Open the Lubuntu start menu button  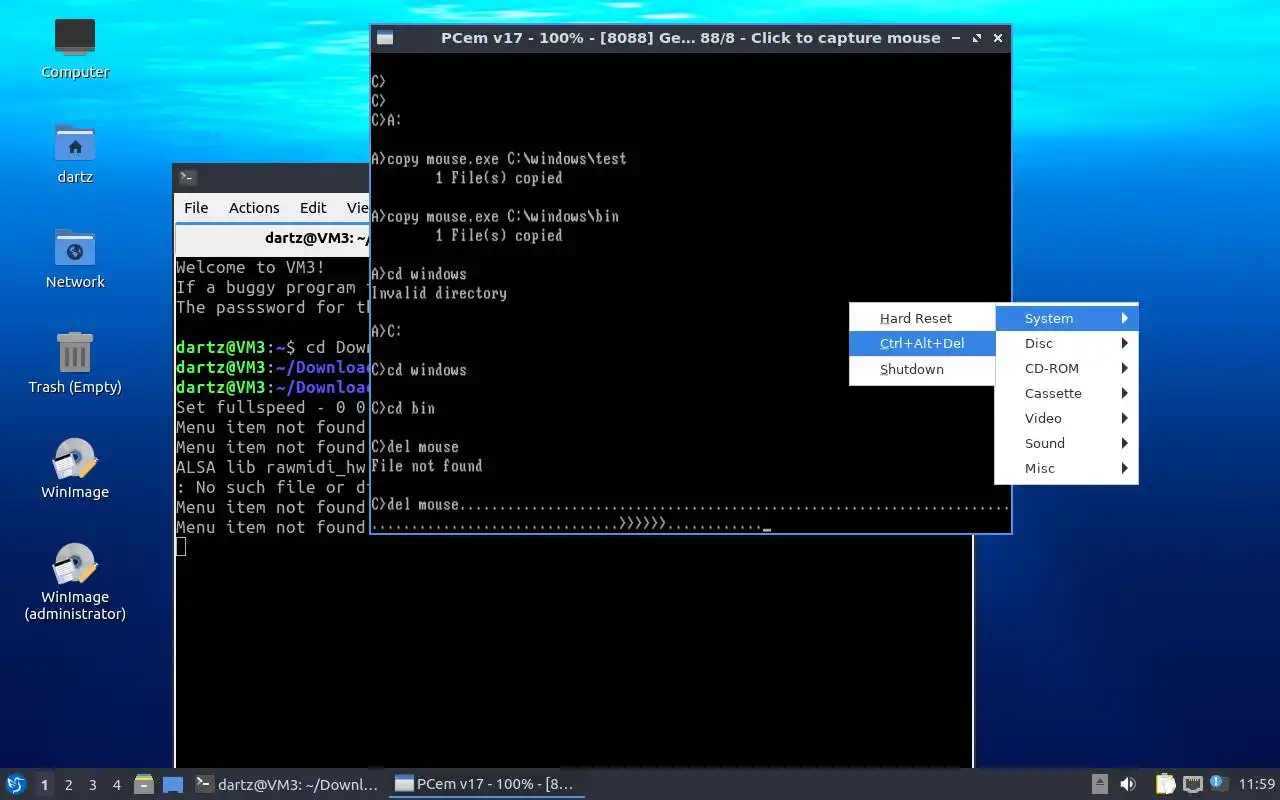click(x=16, y=784)
